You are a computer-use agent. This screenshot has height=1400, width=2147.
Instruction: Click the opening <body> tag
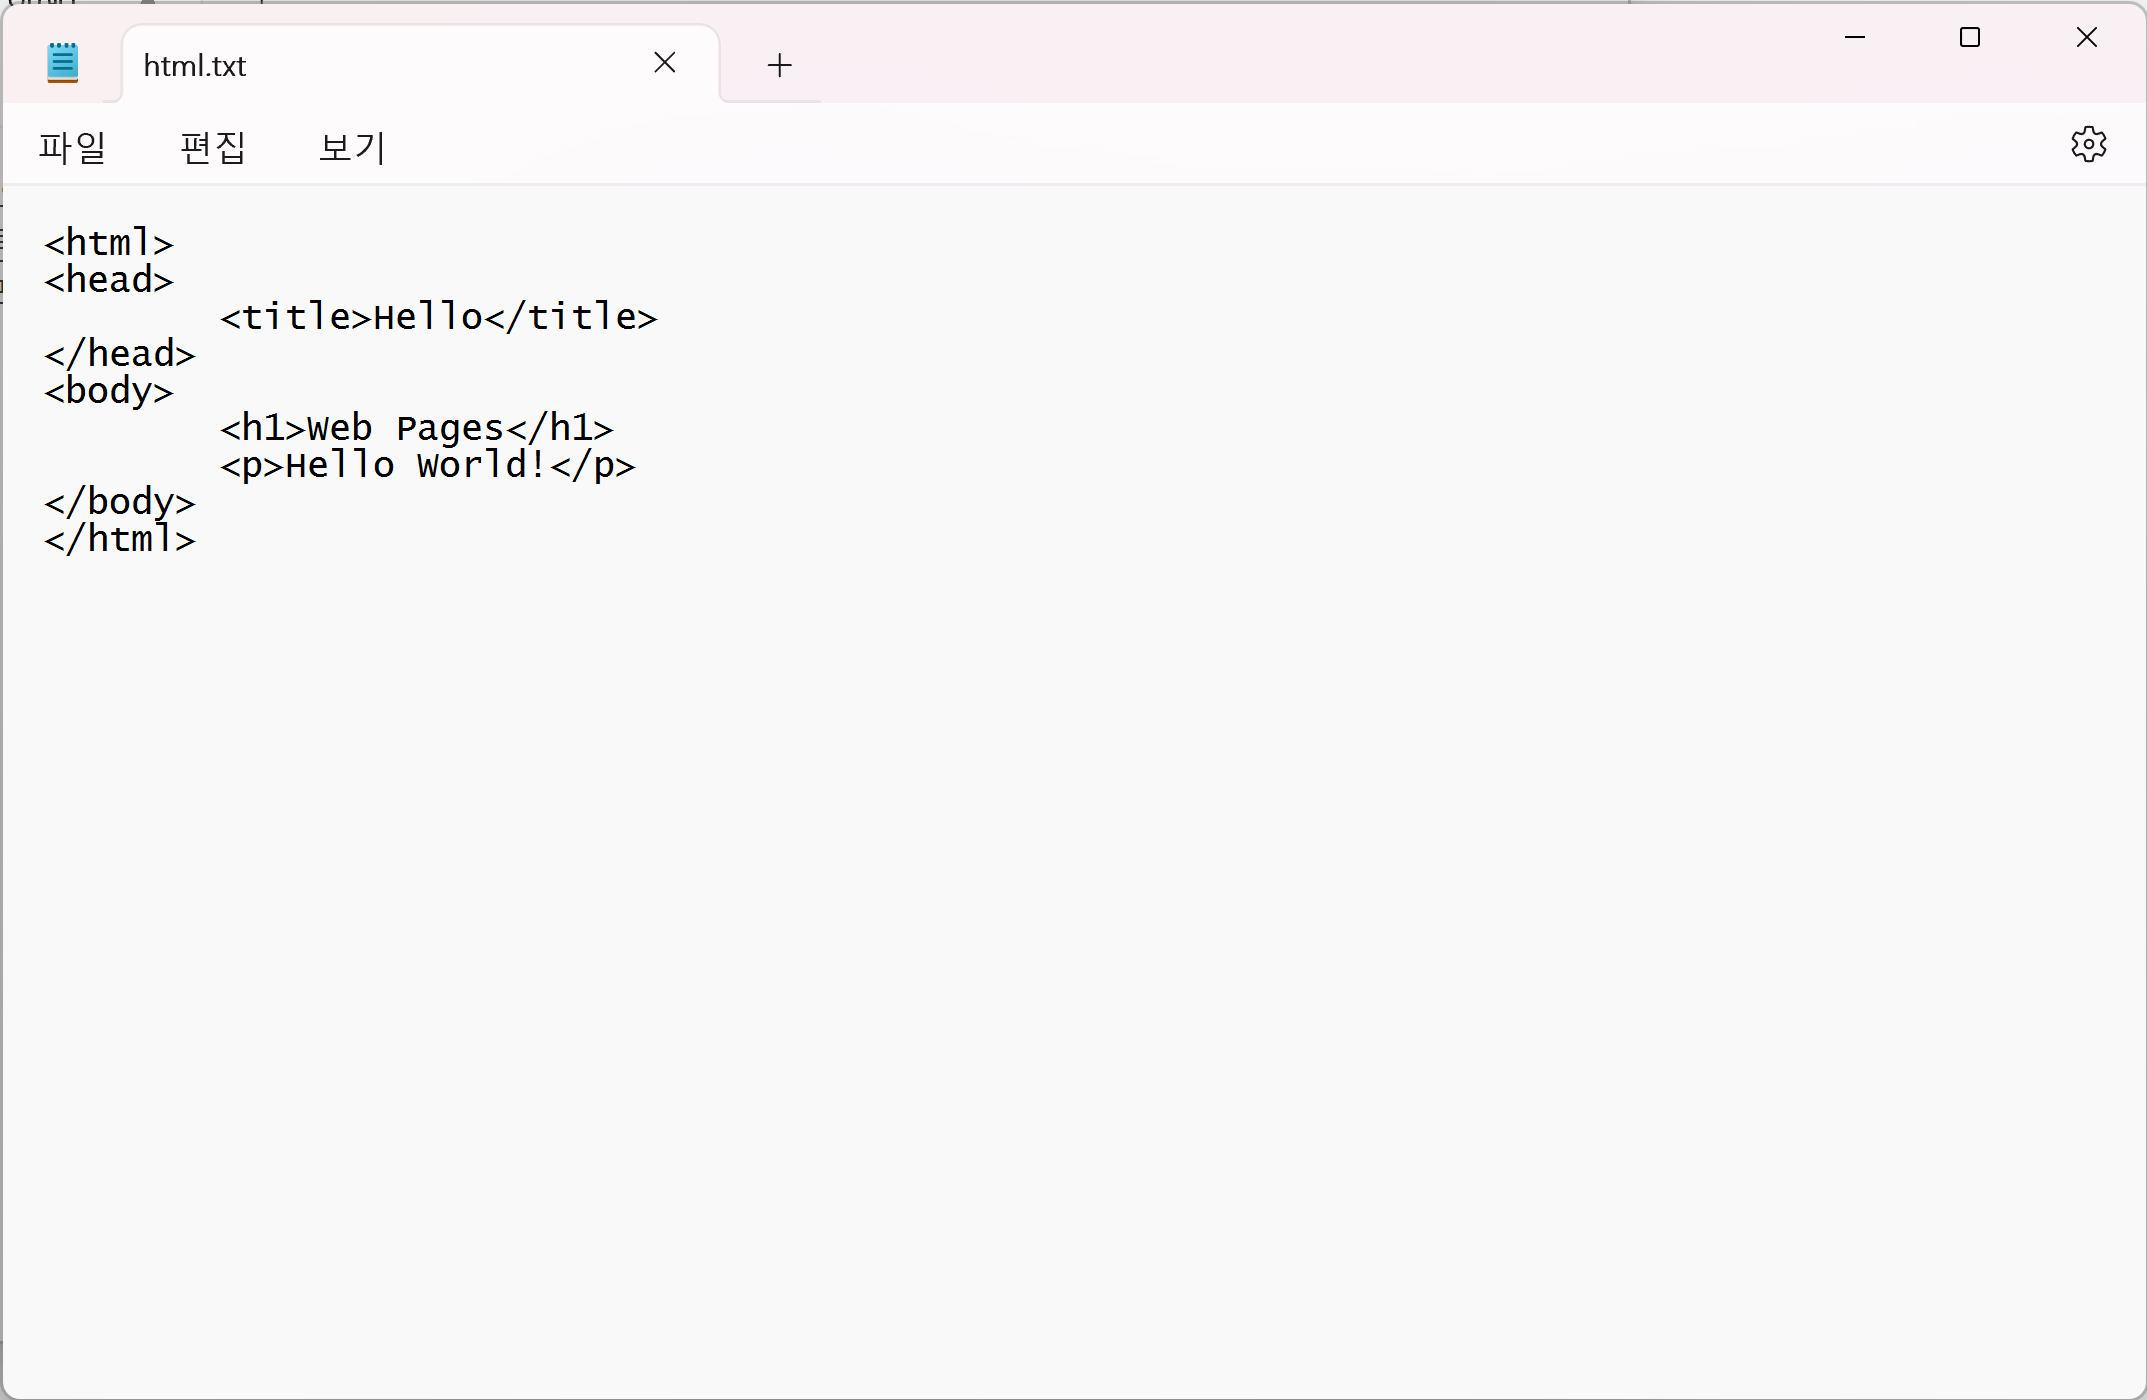pos(109,392)
